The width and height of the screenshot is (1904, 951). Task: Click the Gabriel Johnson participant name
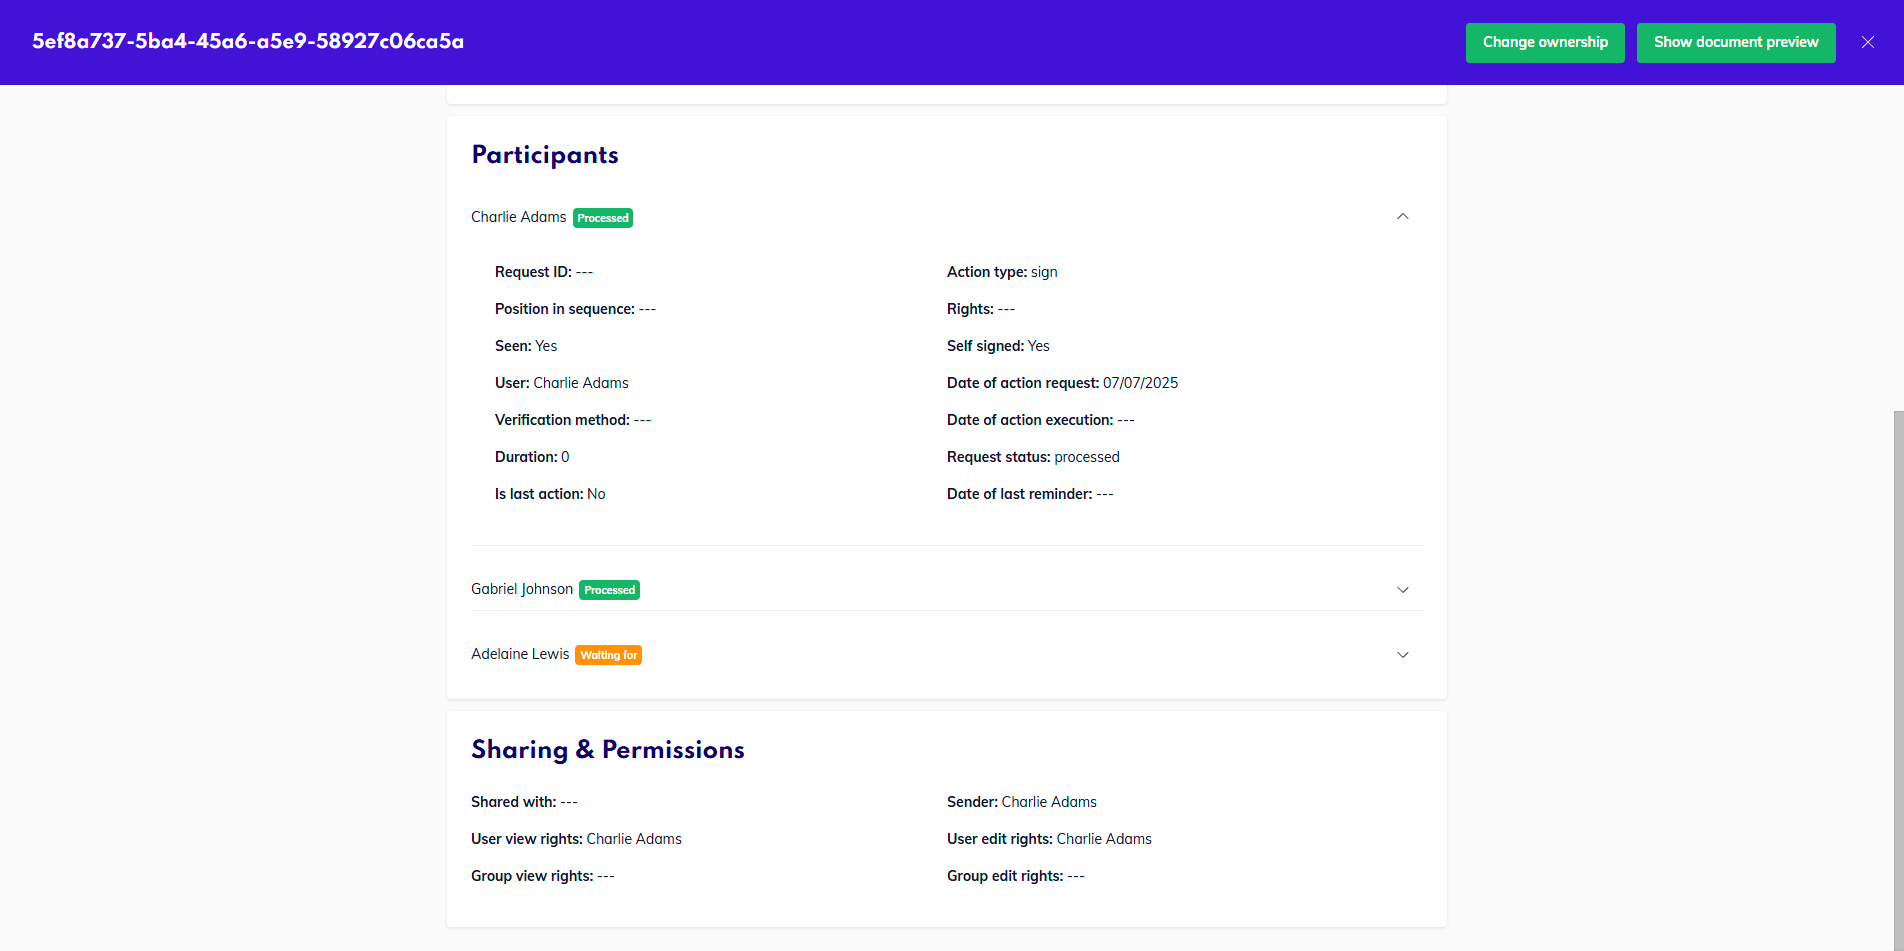(521, 589)
